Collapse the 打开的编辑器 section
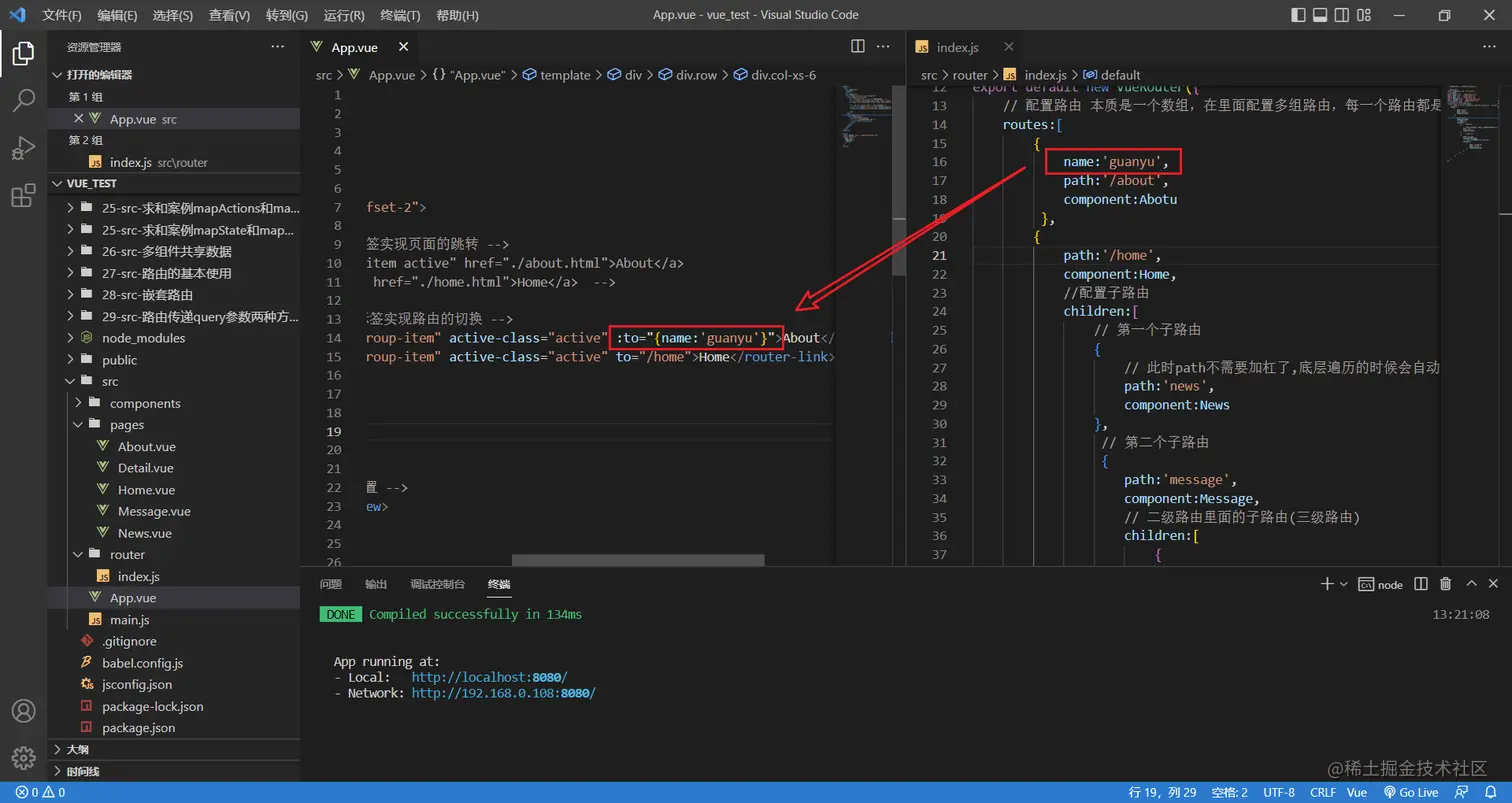The width and height of the screenshot is (1512, 803). click(173, 75)
